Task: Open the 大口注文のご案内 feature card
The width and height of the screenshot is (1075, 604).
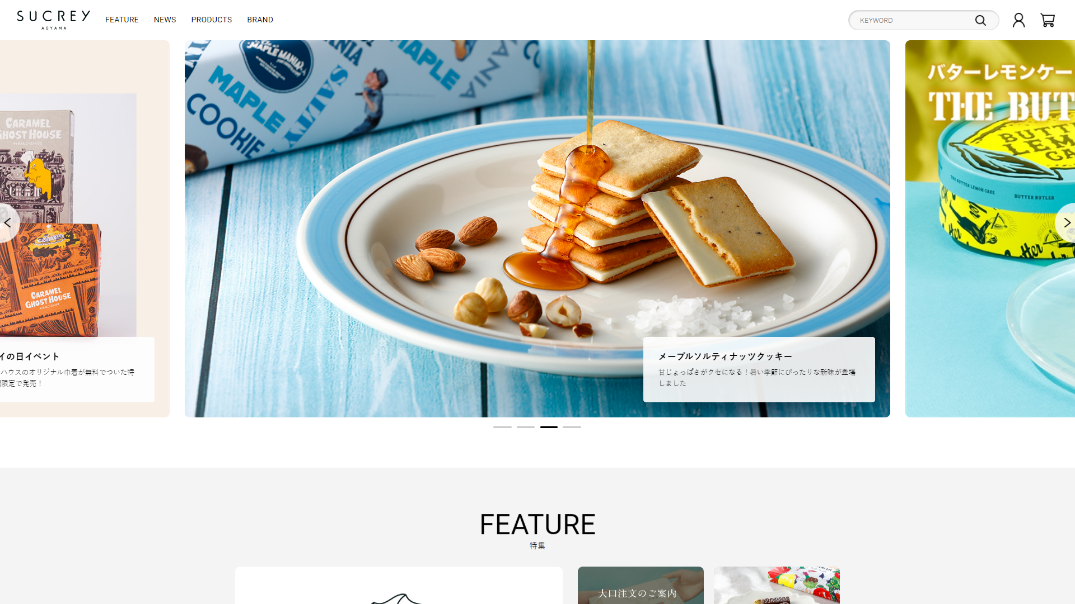Action: tap(641, 585)
